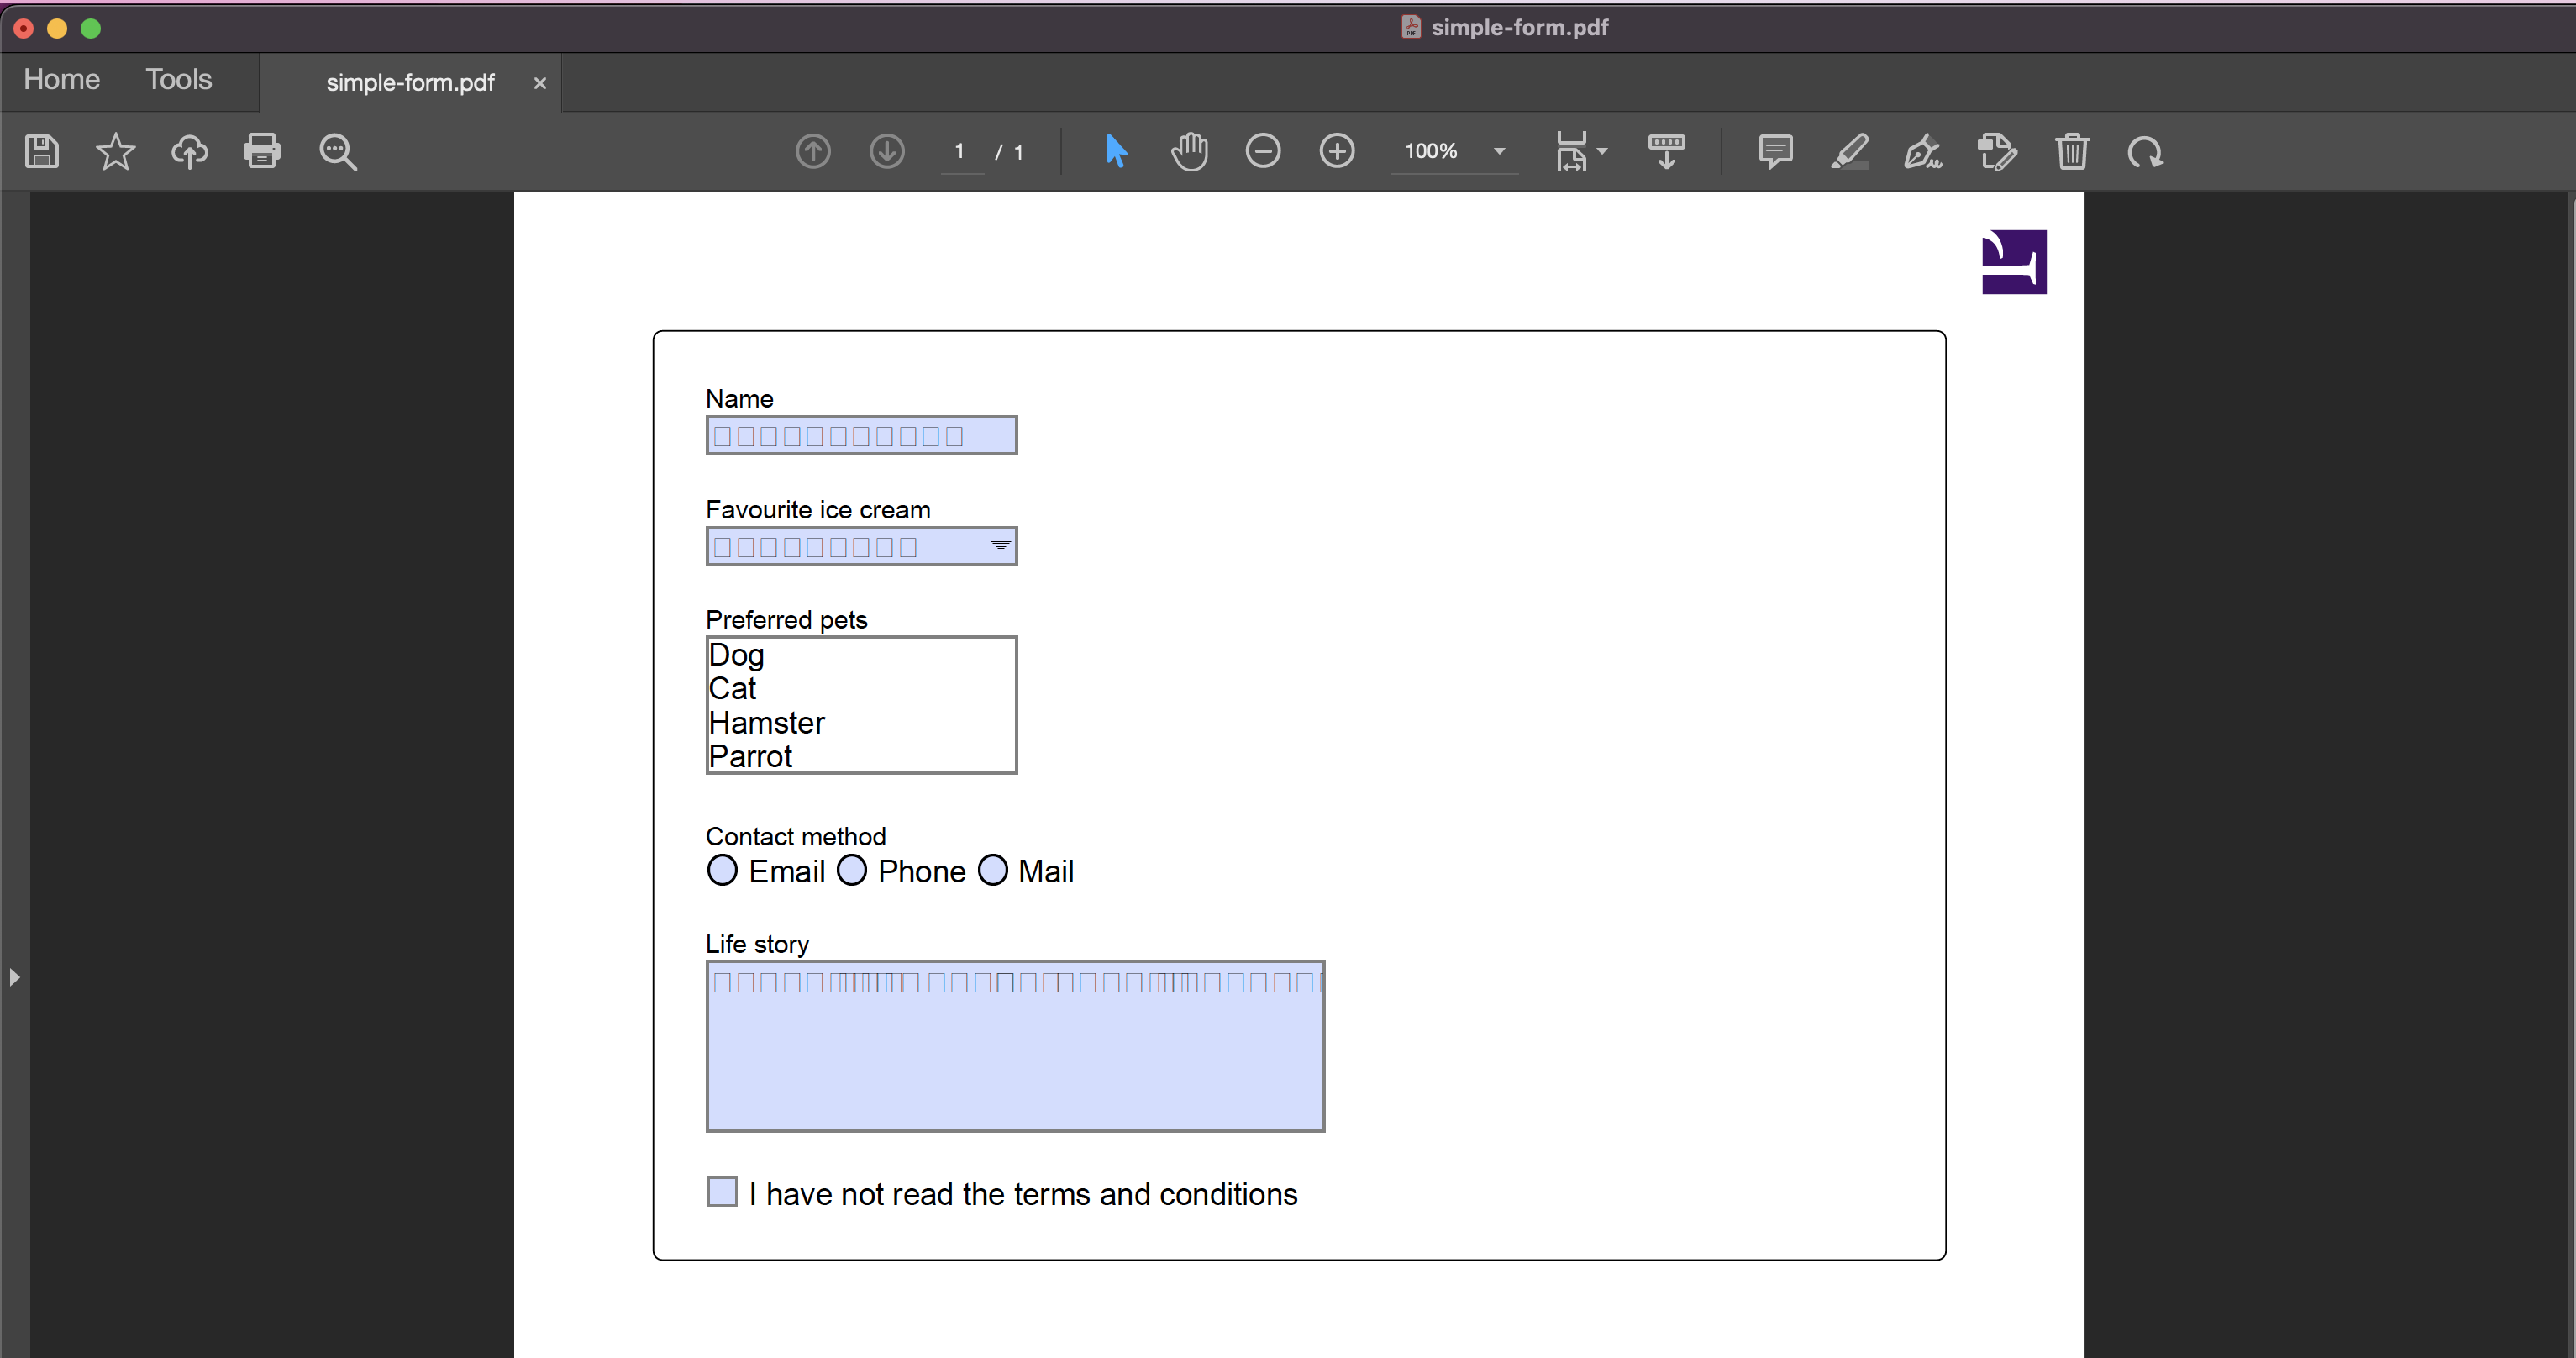Switch to the Tools tab
This screenshot has width=2576, height=1358.
tap(178, 79)
